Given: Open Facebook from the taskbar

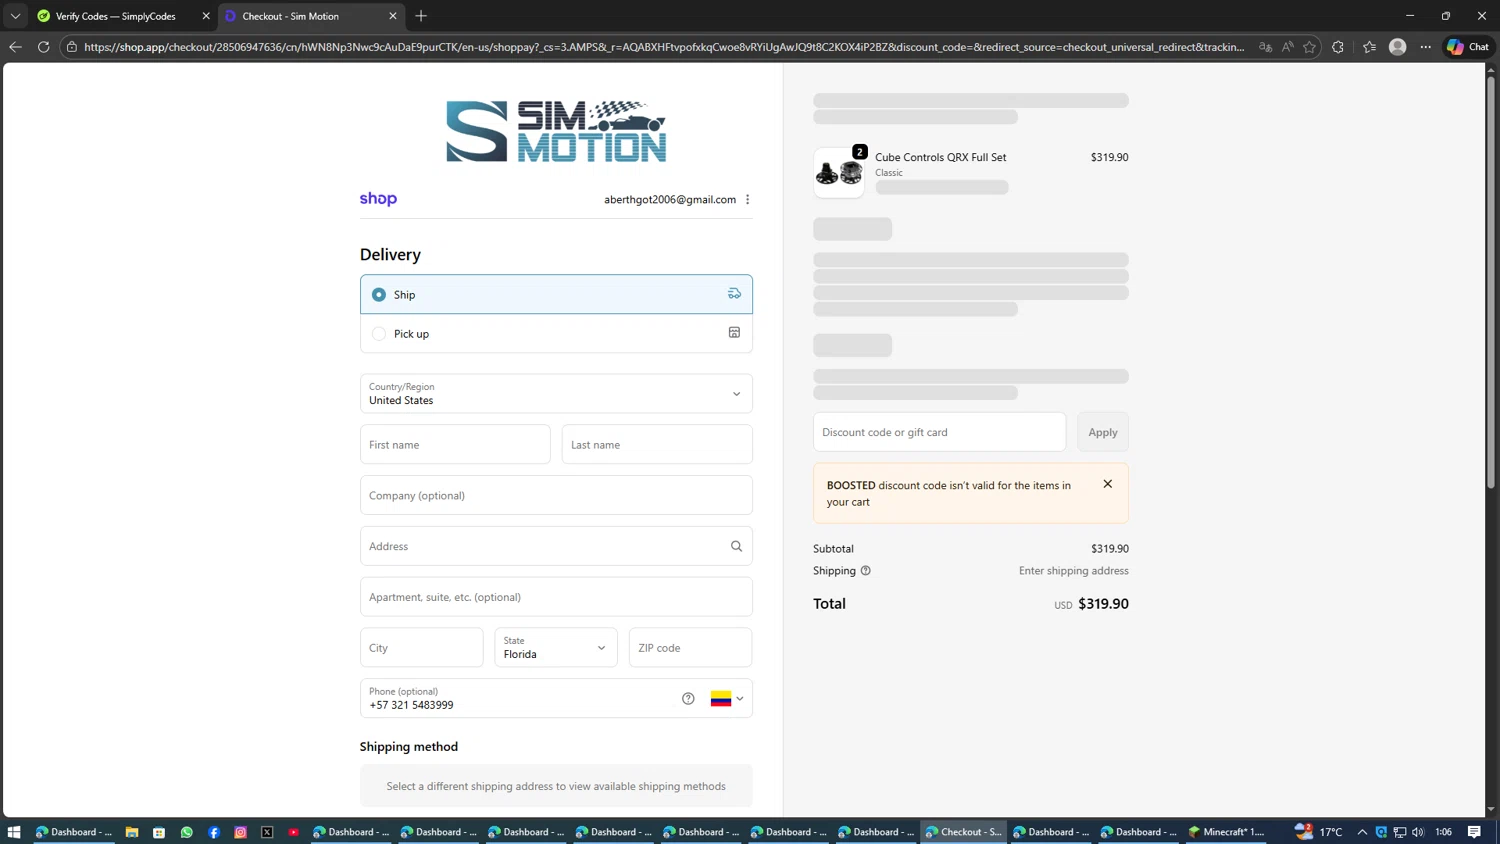Looking at the screenshot, I should [214, 832].
